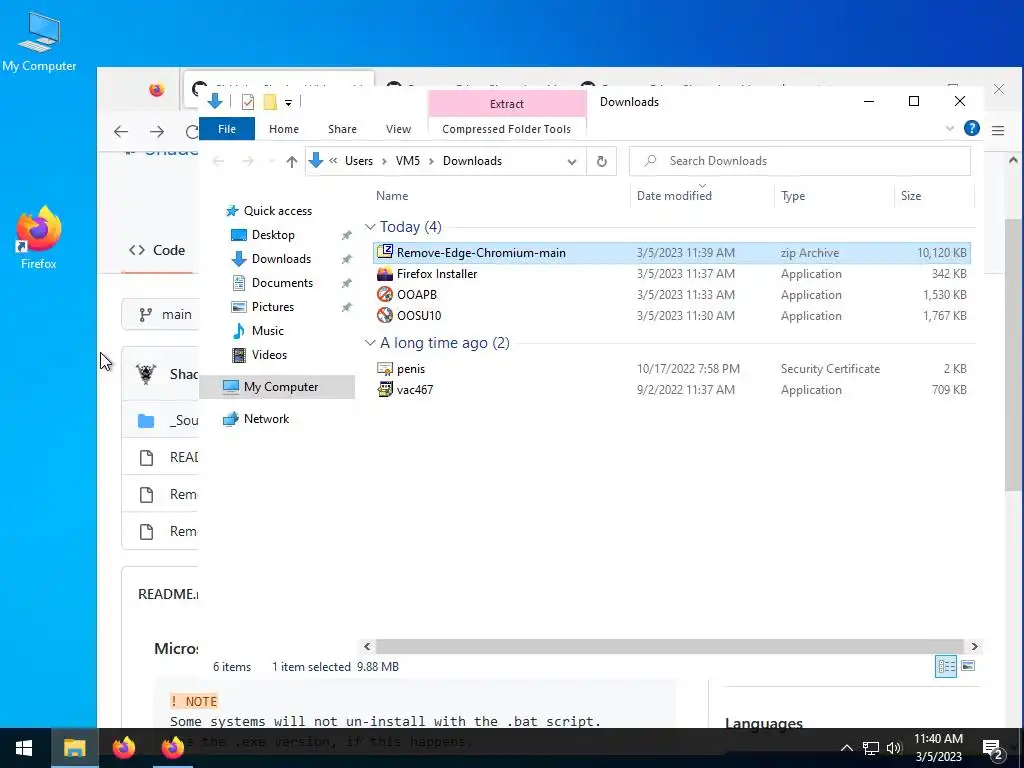The image size is (1024, 768).
Task: Click the horizontal scrollbar right arrow
Action: click(974, 647)
